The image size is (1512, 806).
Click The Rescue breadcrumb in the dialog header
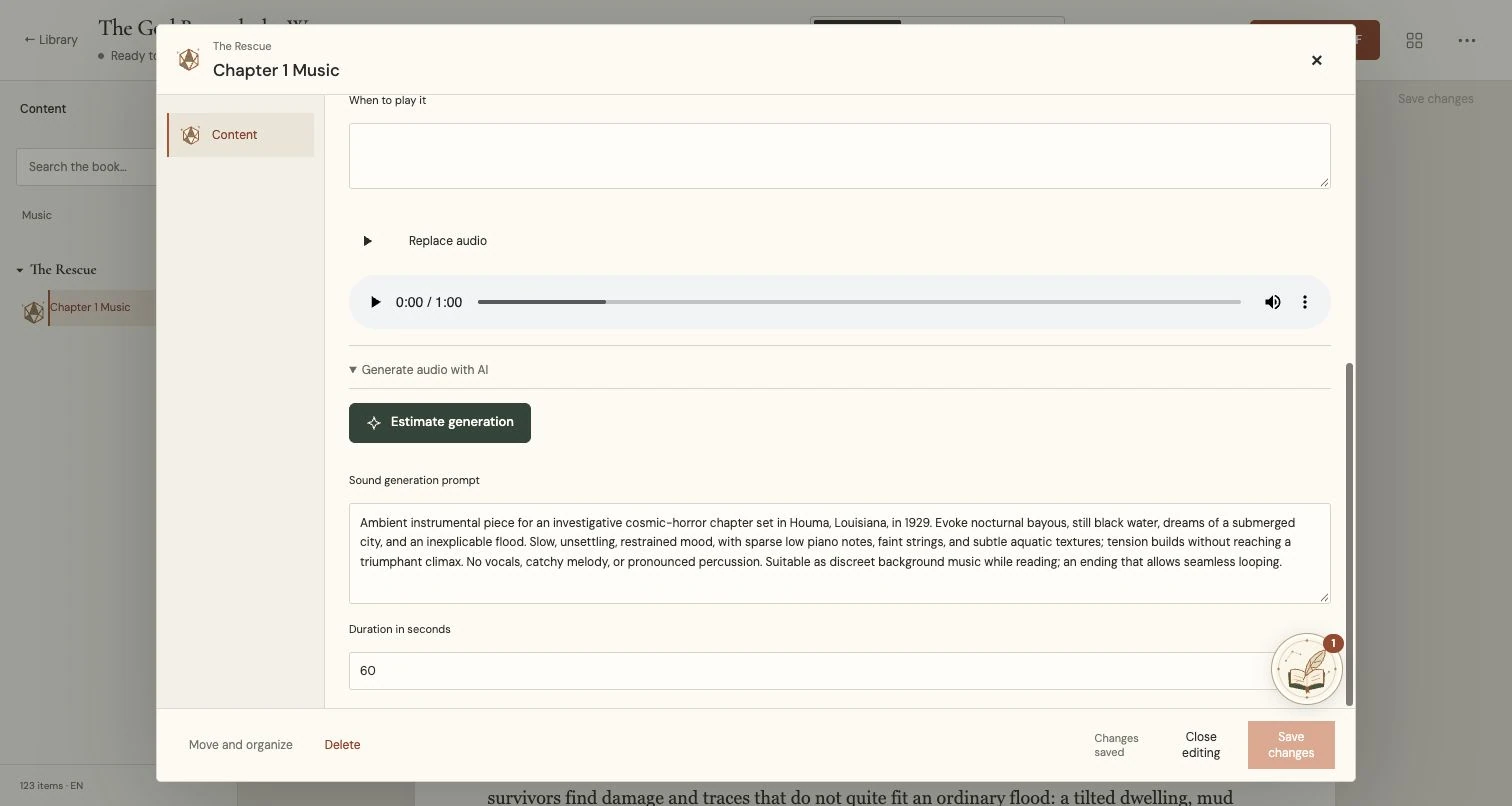(x=242, y=46)
